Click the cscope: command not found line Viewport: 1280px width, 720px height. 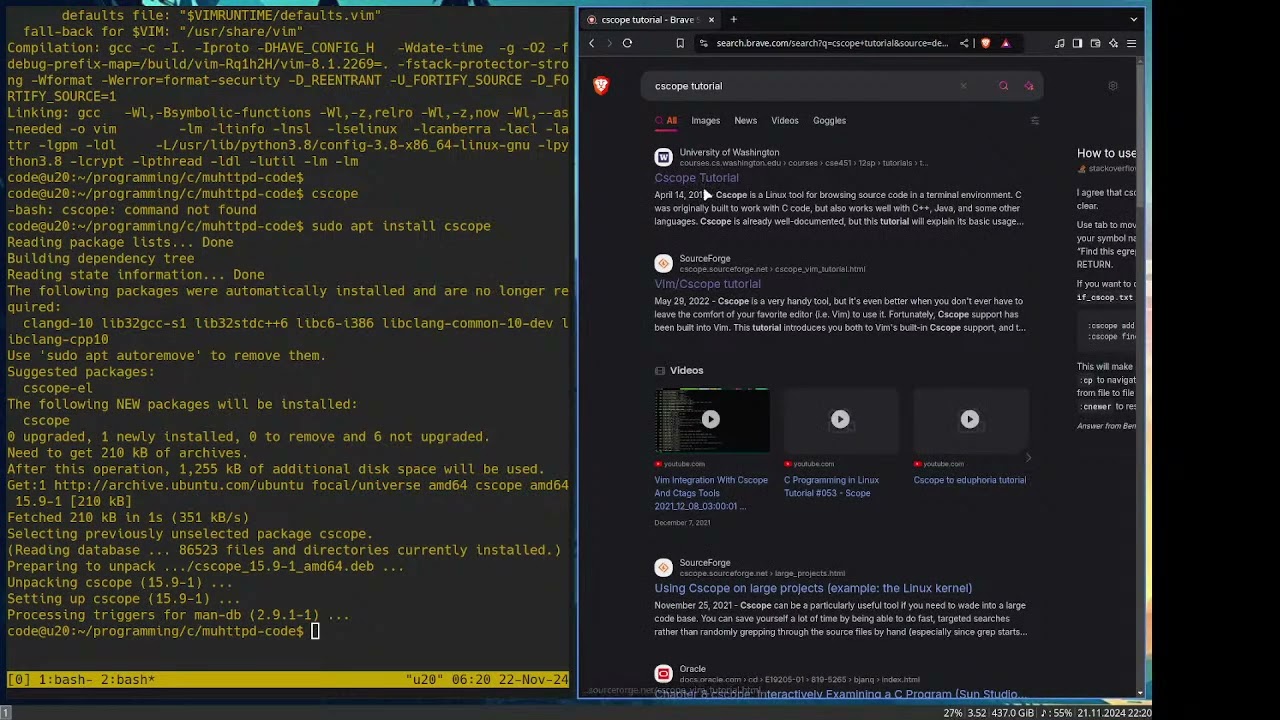(x=132, y=210)
